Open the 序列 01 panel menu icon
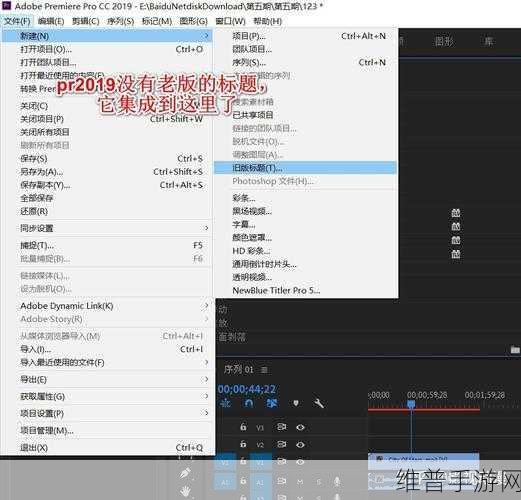The height and width of the screenshot is (500, 521). 264,370
